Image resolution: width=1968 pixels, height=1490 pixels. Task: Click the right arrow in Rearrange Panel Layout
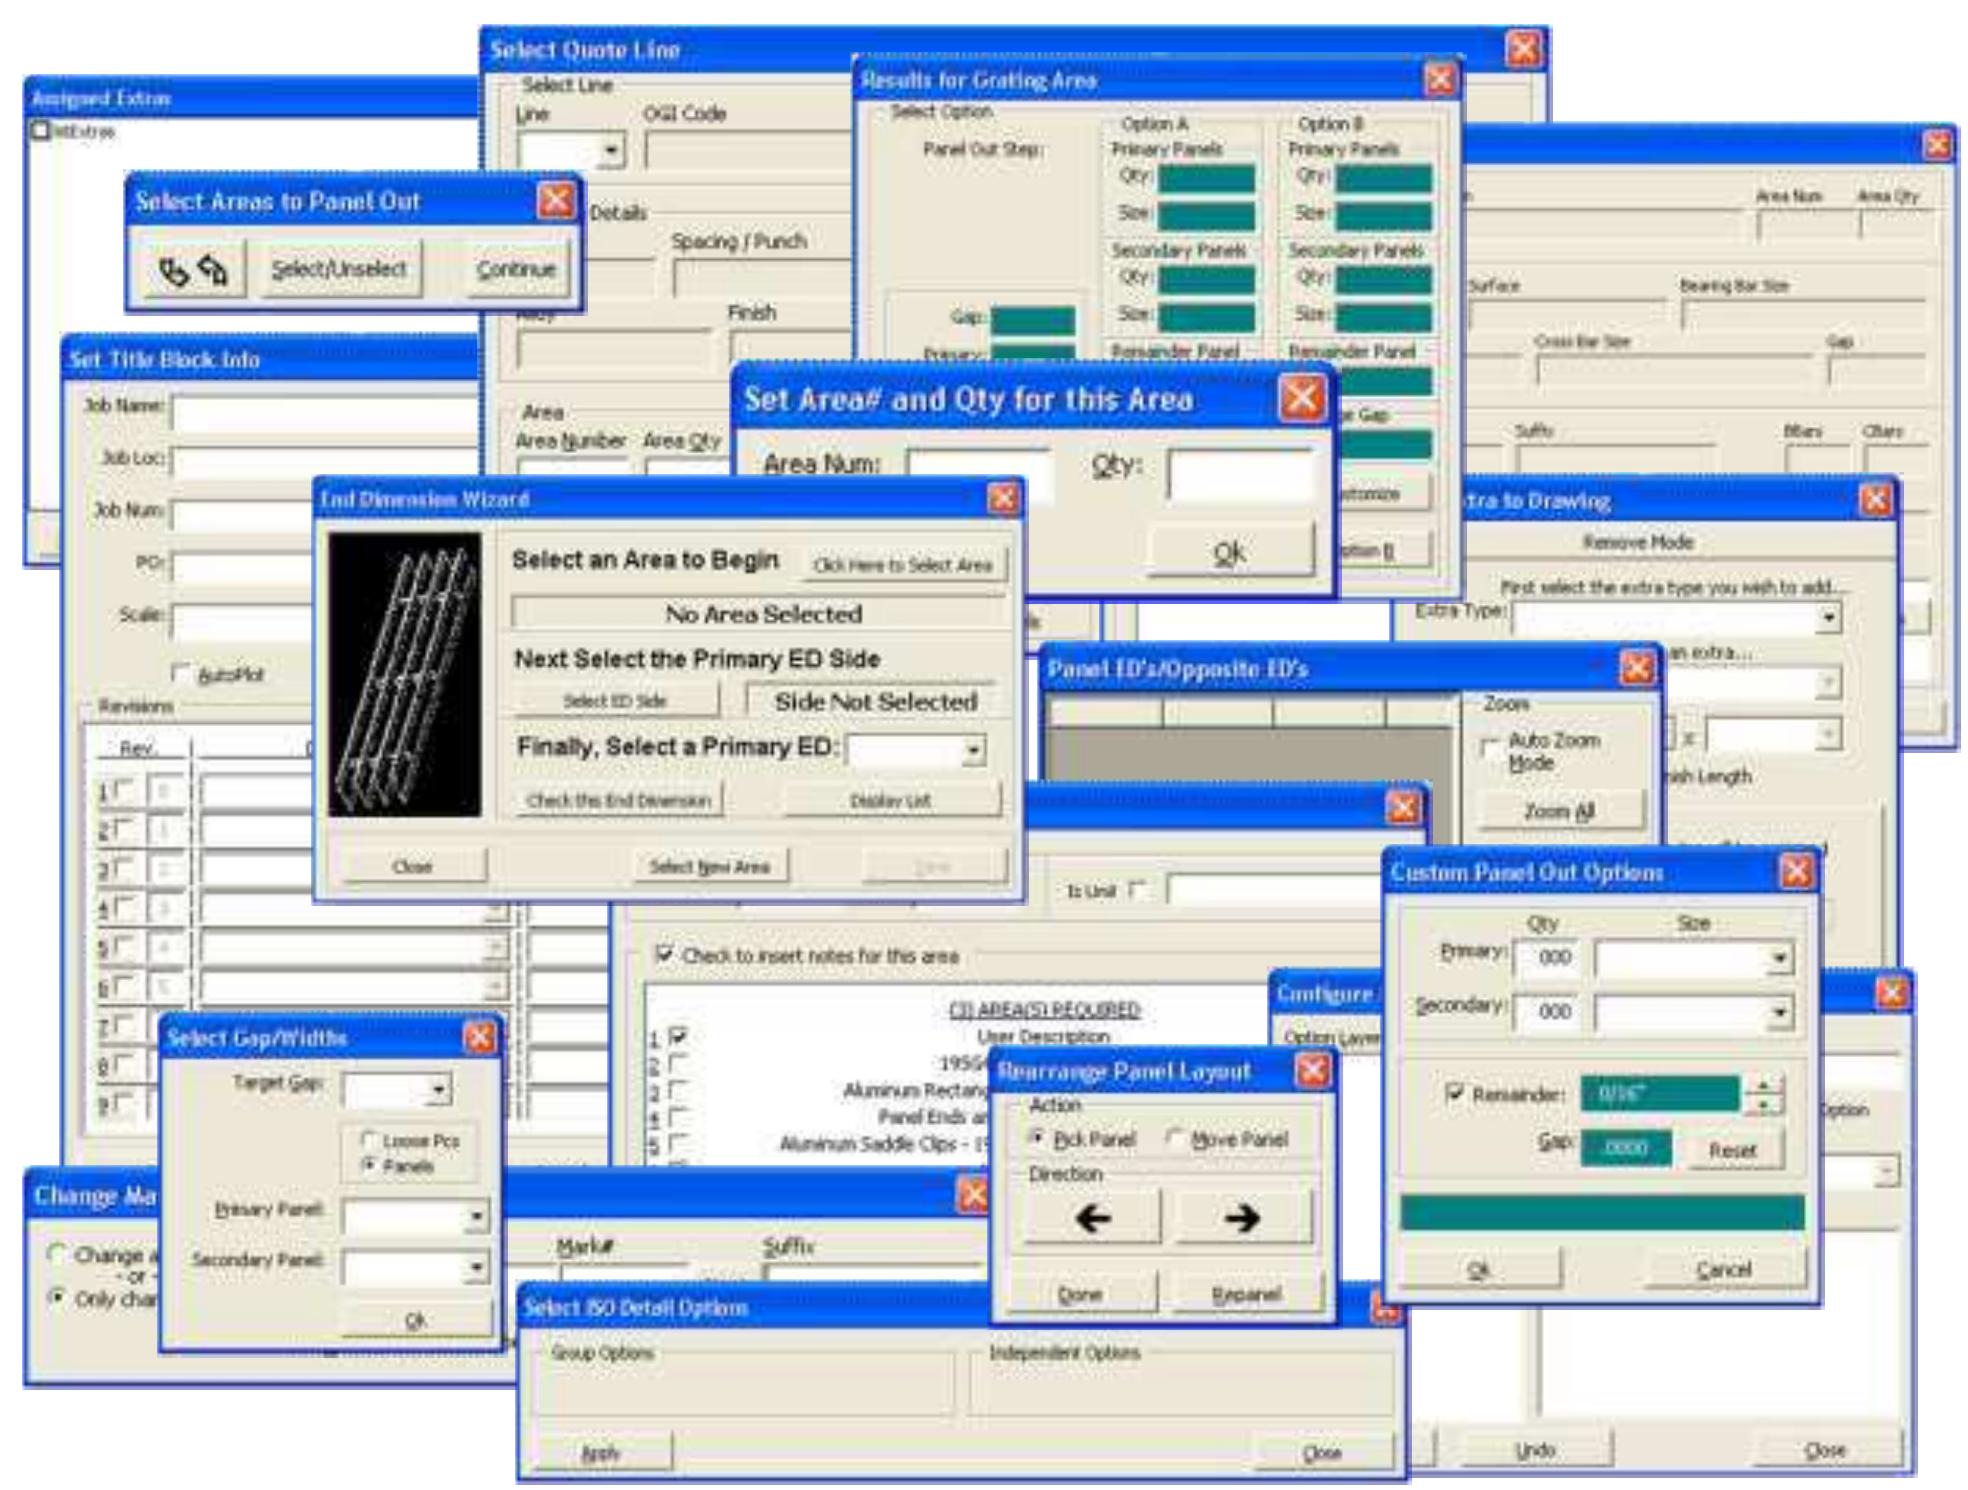[x=1242, y=1218]
